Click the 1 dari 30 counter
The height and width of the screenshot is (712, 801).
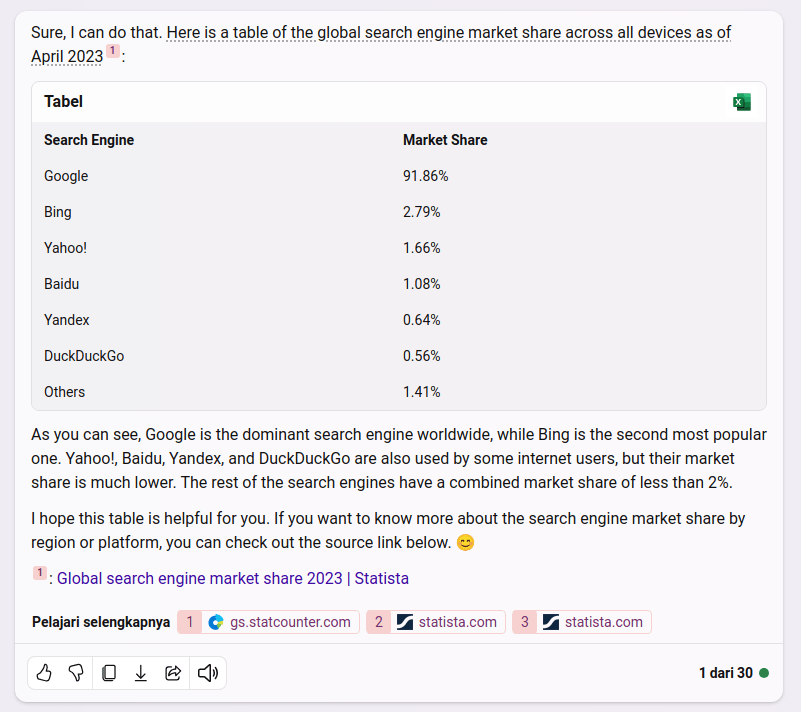click(725, 673)
